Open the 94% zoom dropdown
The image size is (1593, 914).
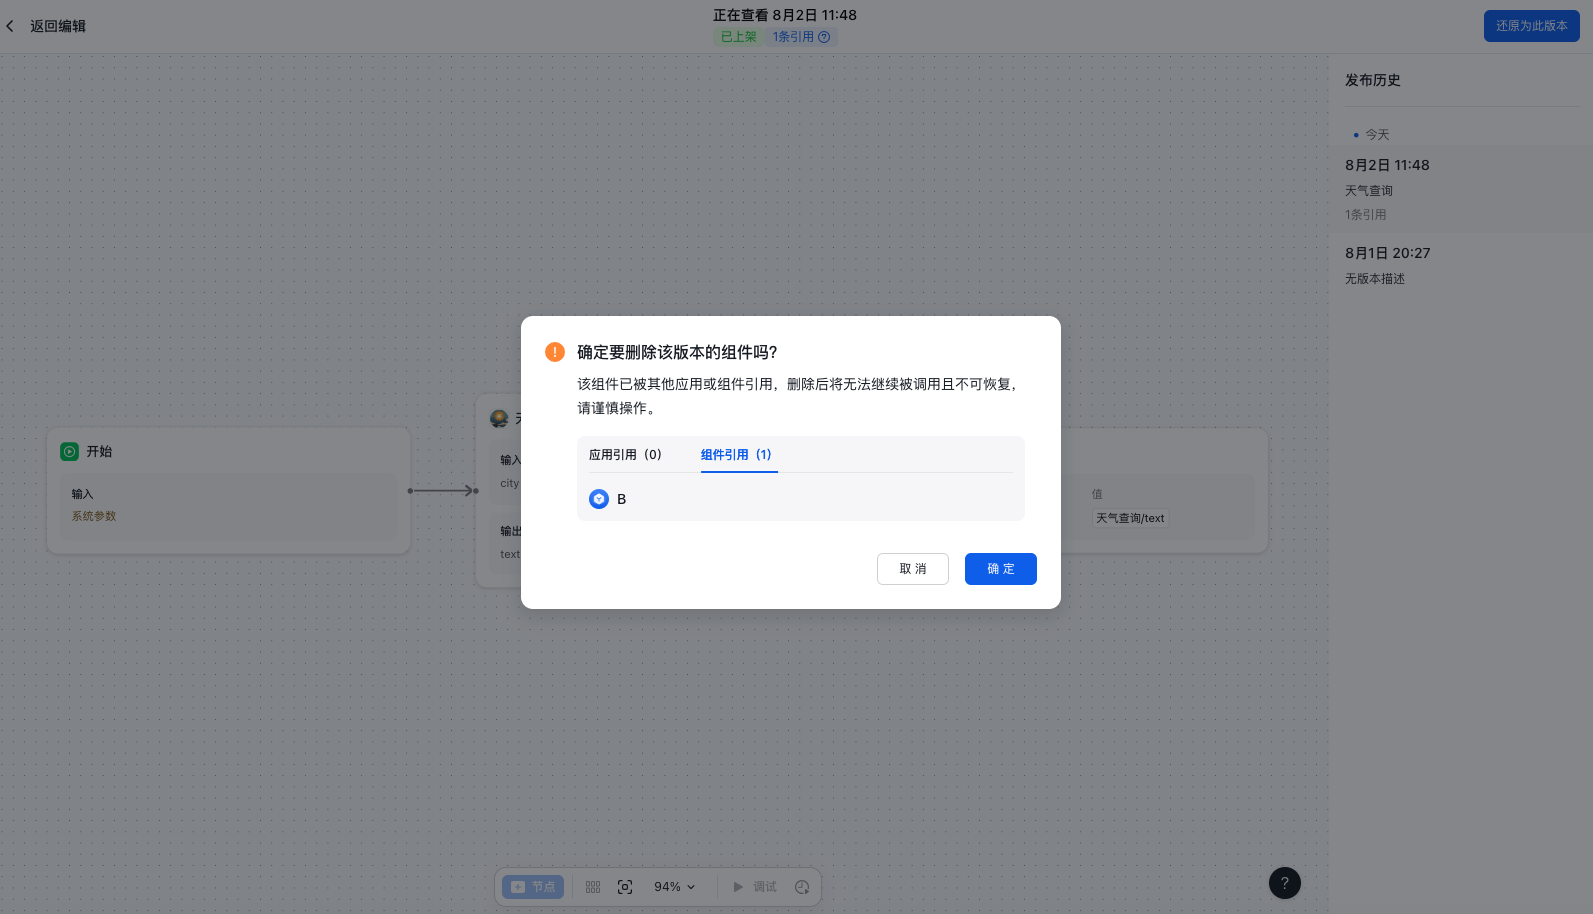[x=675, y=887]
